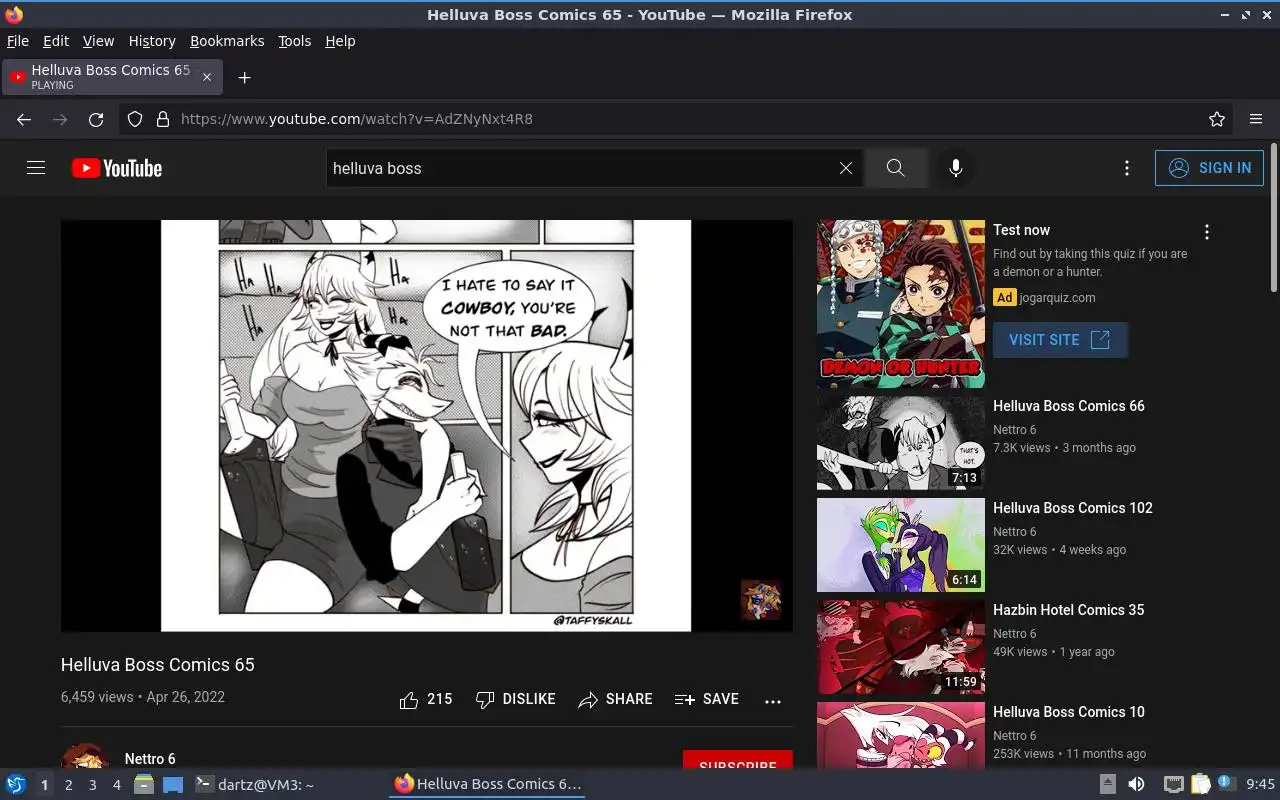Click the Helluva Boss Comics 102 title
This screenshot has height=800, width=1280.
[x=1073, y=508]
